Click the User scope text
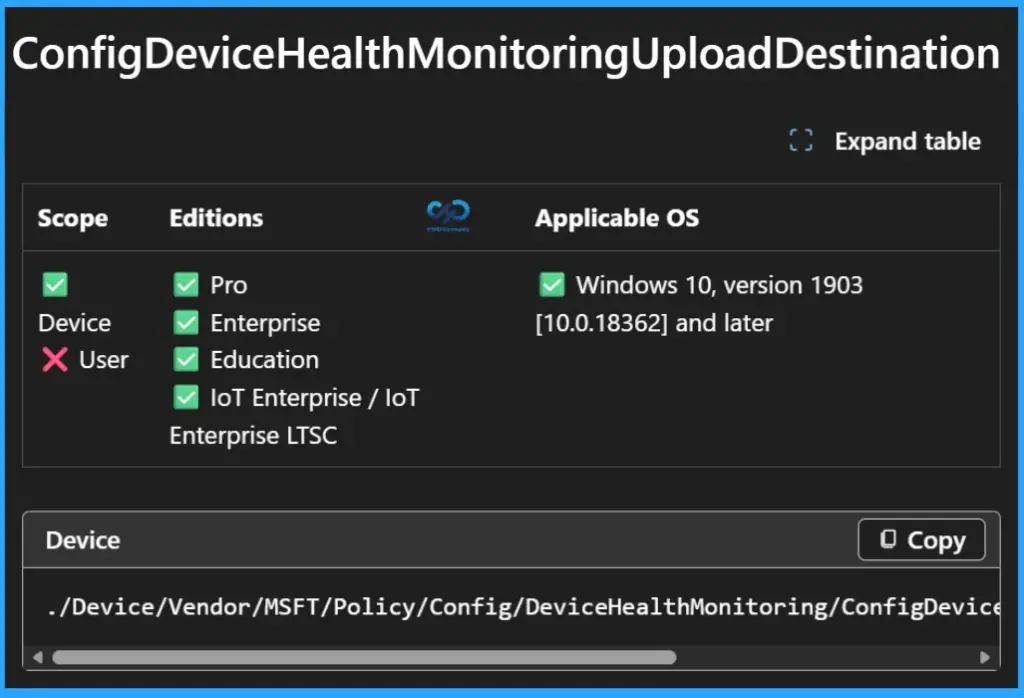 104,360
